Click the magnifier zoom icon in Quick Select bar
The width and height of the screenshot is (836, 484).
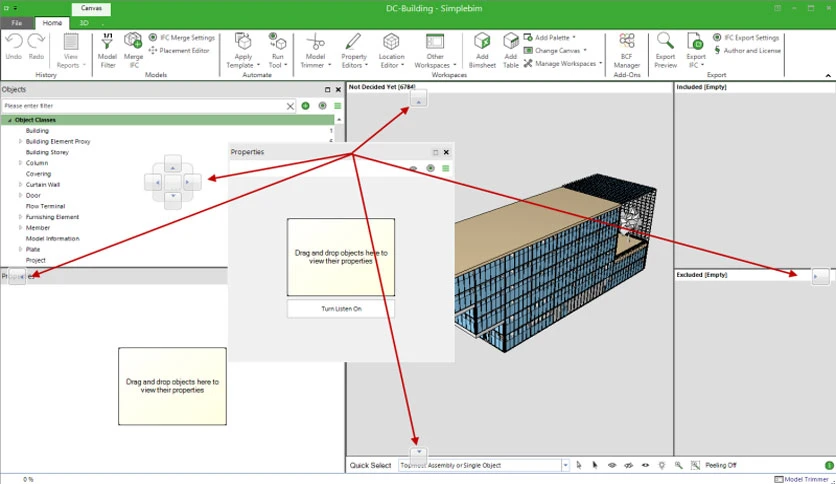pos(678,465)
